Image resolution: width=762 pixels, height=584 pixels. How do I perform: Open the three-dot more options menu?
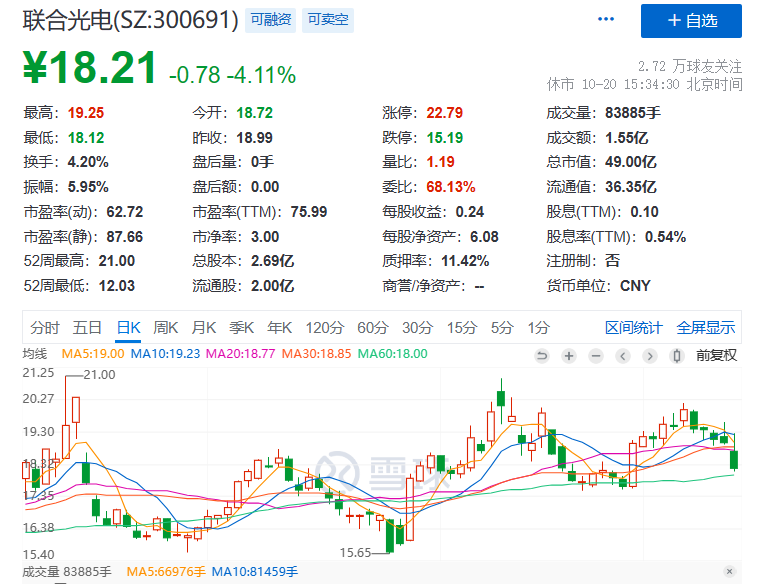tap(606, 20)
